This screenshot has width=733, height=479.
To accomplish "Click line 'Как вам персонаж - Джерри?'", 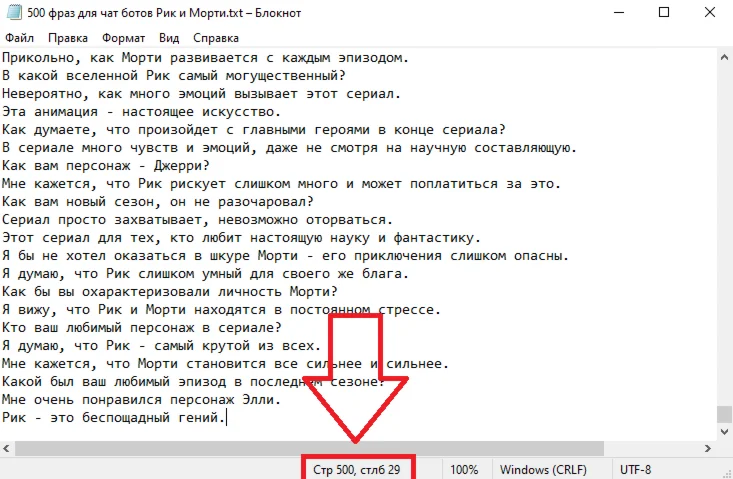I will (x=106, y=166).
